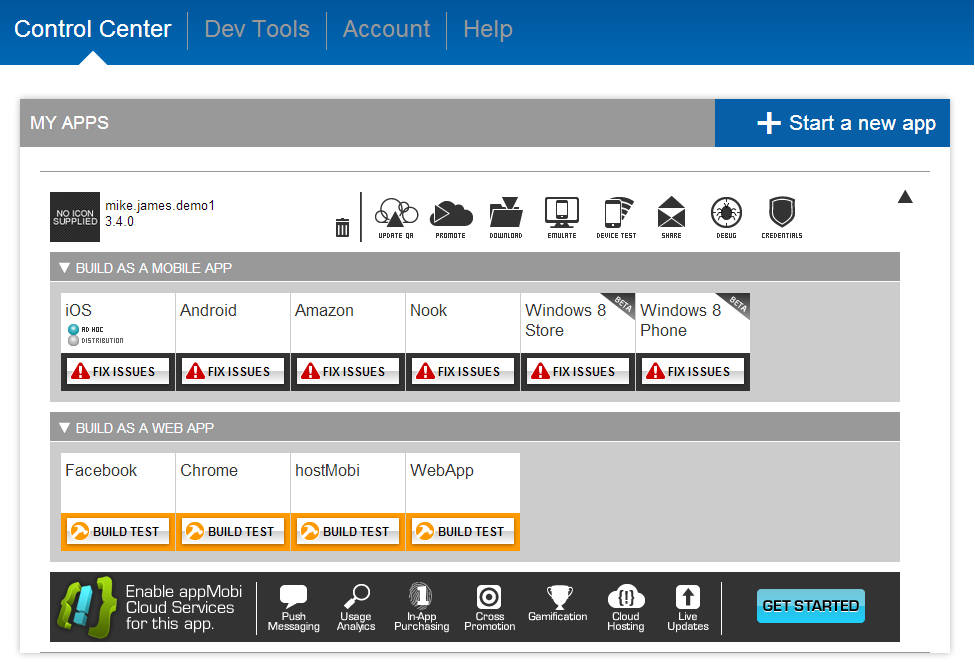
Task: Click the Facebook web app label
Action: point(101,470)
